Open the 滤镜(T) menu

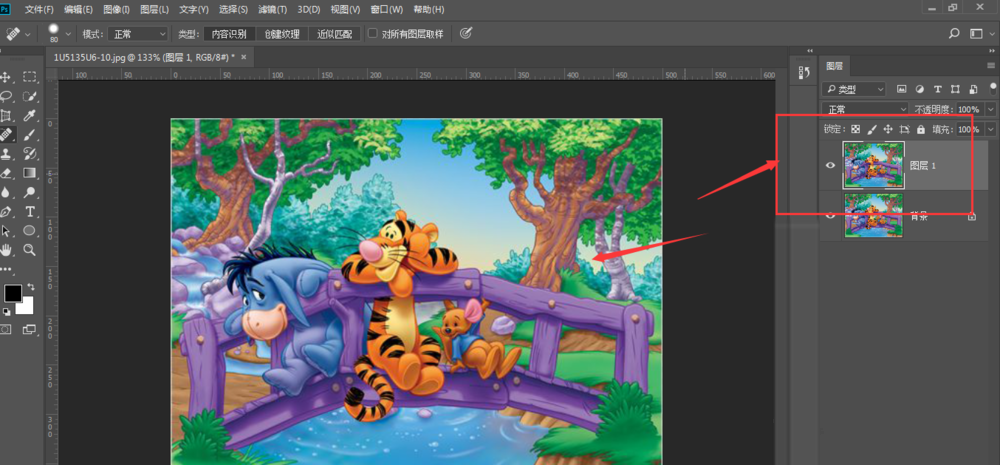click(271, 9)
